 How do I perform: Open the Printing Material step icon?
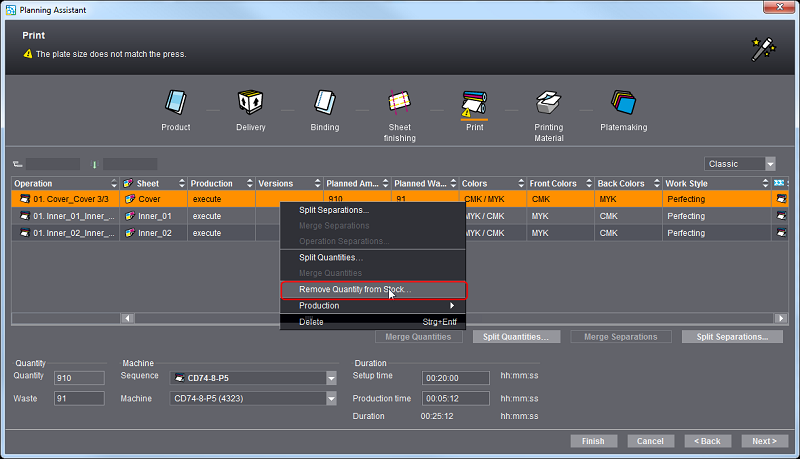[x=548, y=102]
